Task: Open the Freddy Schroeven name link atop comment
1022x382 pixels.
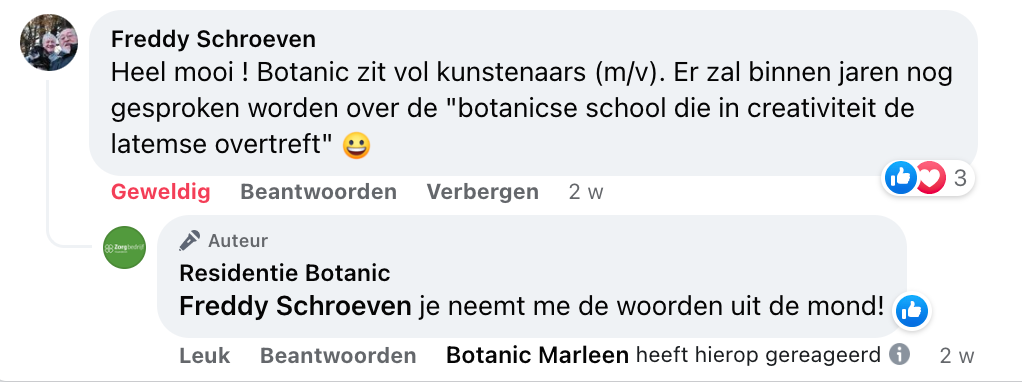Action: pyautogui.click(x=213, y=39)
